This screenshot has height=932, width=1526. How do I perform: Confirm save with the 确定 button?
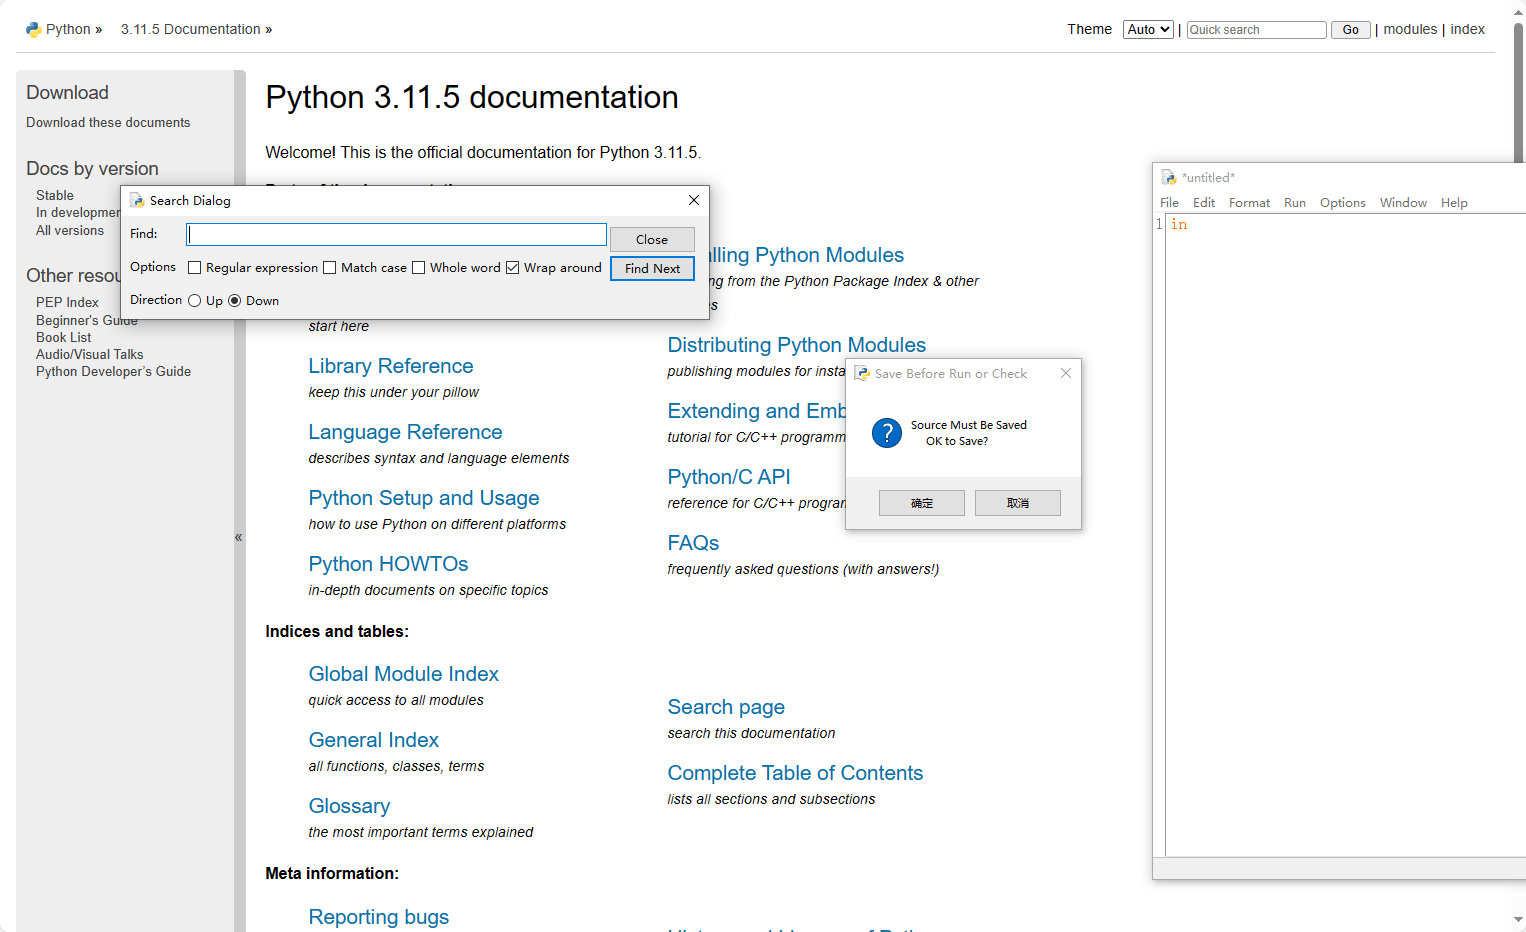pyautogui.click(x=922, y=503)
